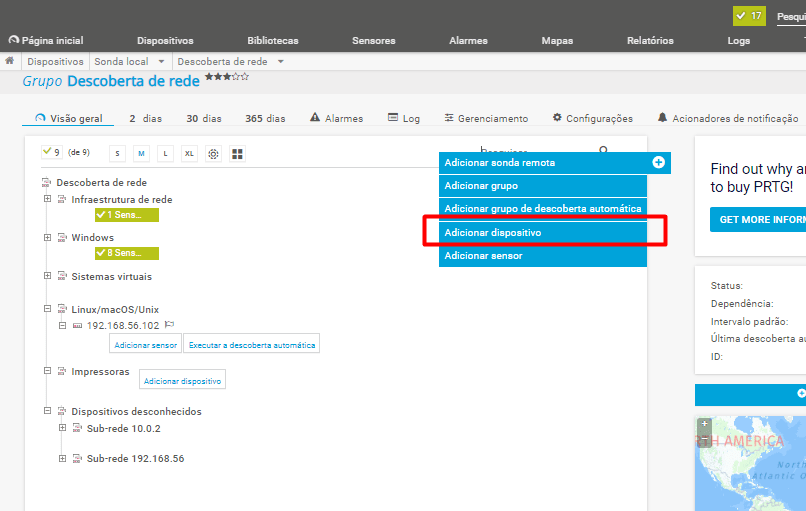806x511 pixels.
Task: Expand the Infraestrutura de rede group
Action: click(47, 198)
